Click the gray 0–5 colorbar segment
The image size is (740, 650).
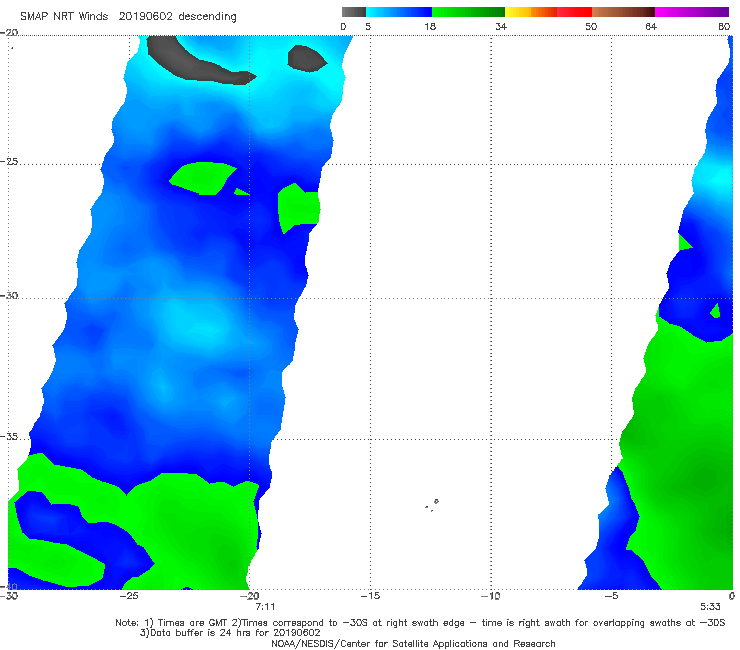click(x=353, y=12)
